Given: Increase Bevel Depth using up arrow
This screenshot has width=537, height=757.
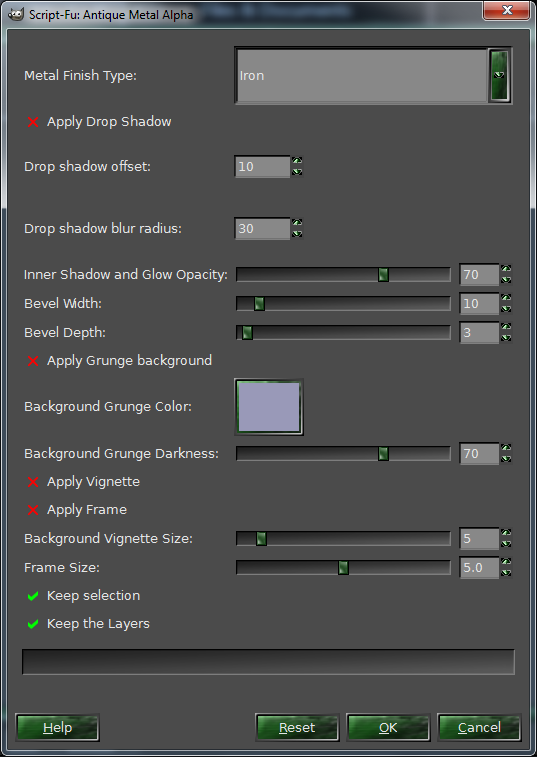Looking at the screenshot, I should tap(506, 327).
